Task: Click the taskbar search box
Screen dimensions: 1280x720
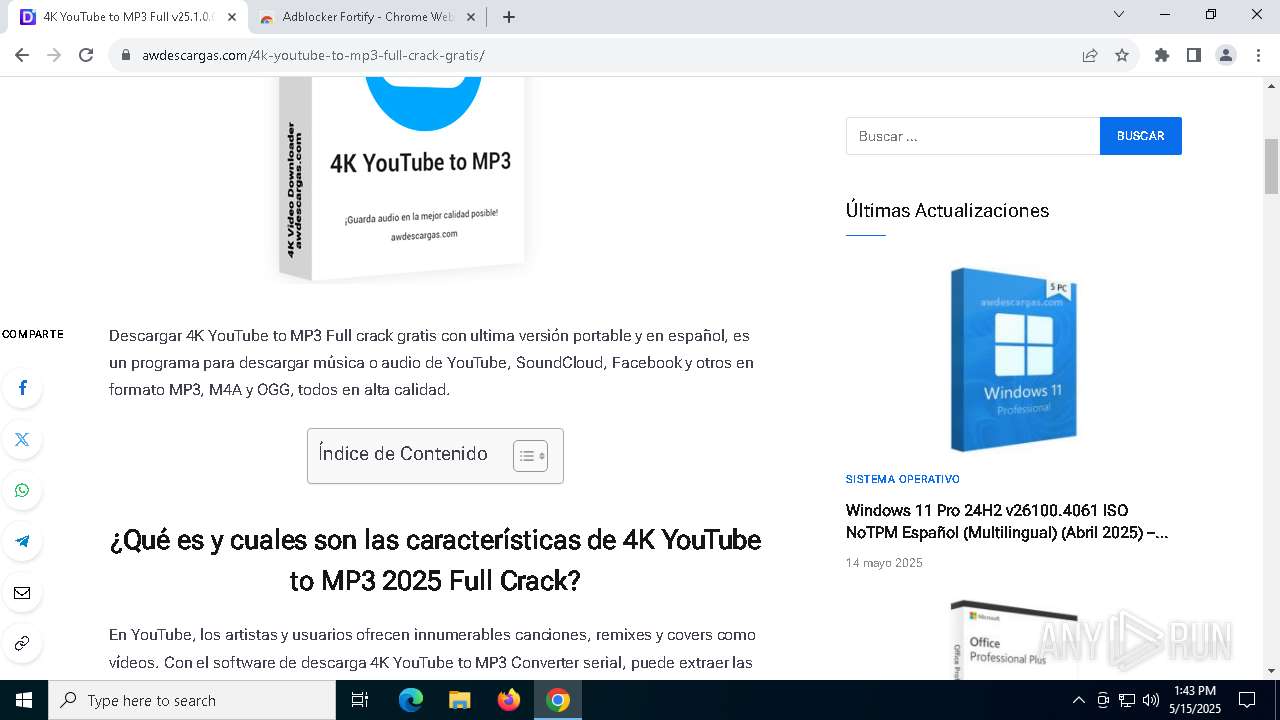Action: (192, 700)
